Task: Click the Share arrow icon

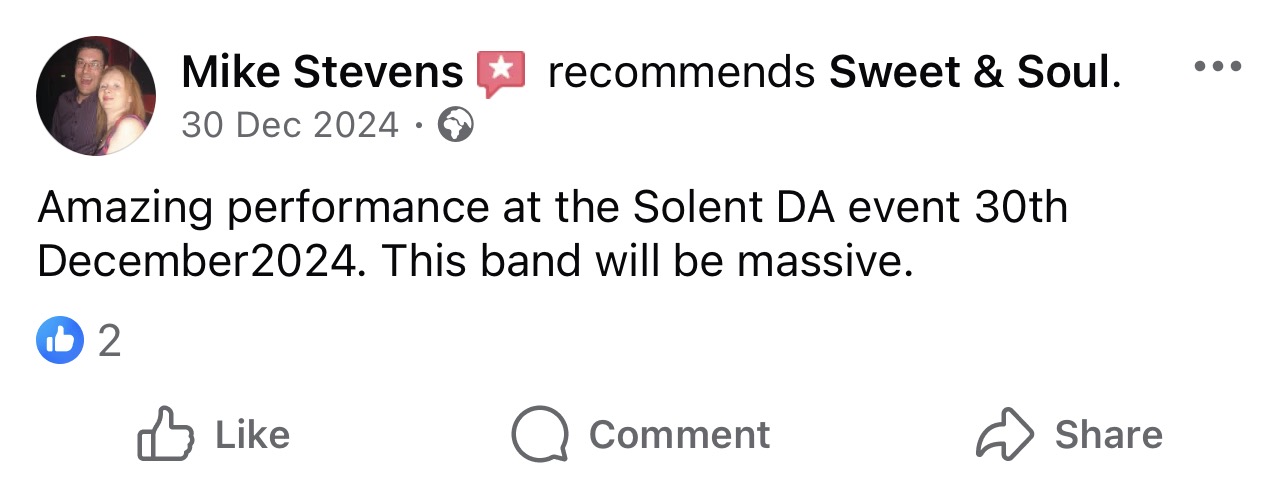Action: pyautogui.click(x=1004, y=434)
